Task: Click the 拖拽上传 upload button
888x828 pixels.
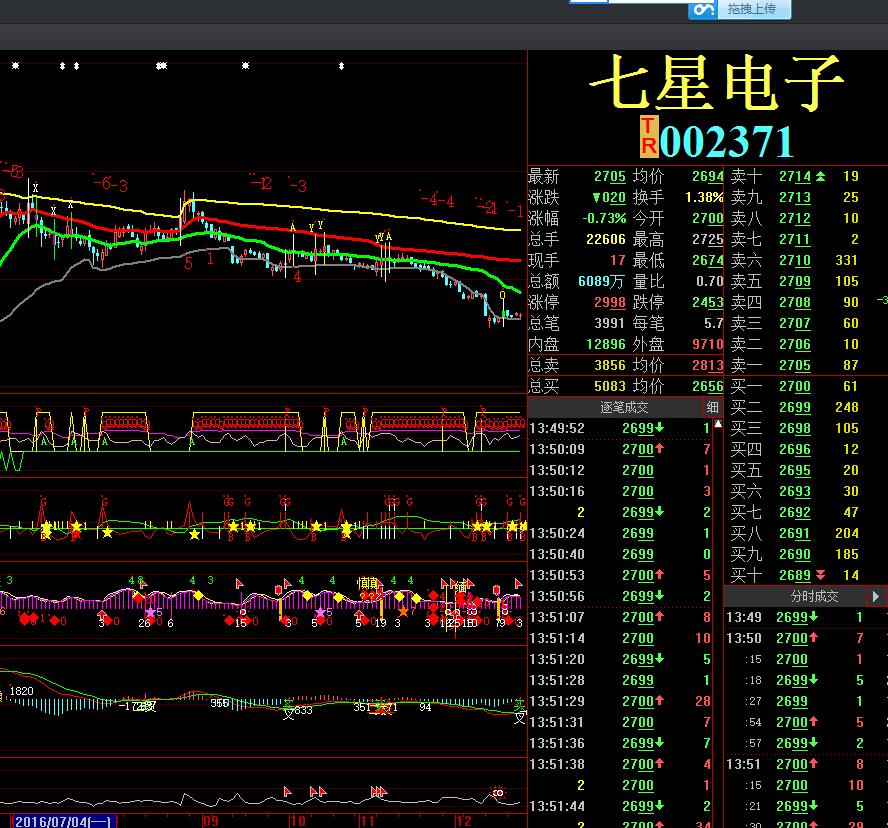Action: [752, 8]
